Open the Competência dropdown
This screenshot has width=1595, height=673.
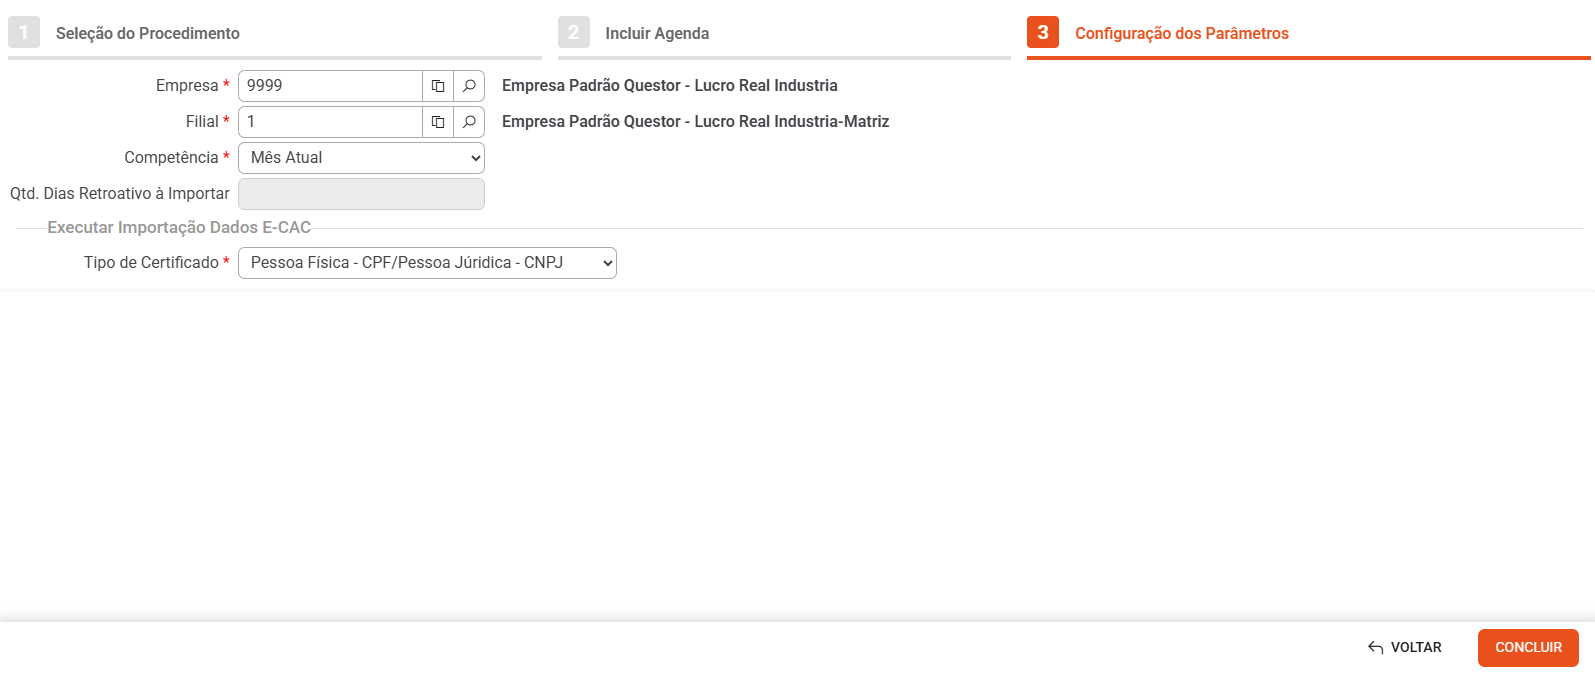pos(361,158)
